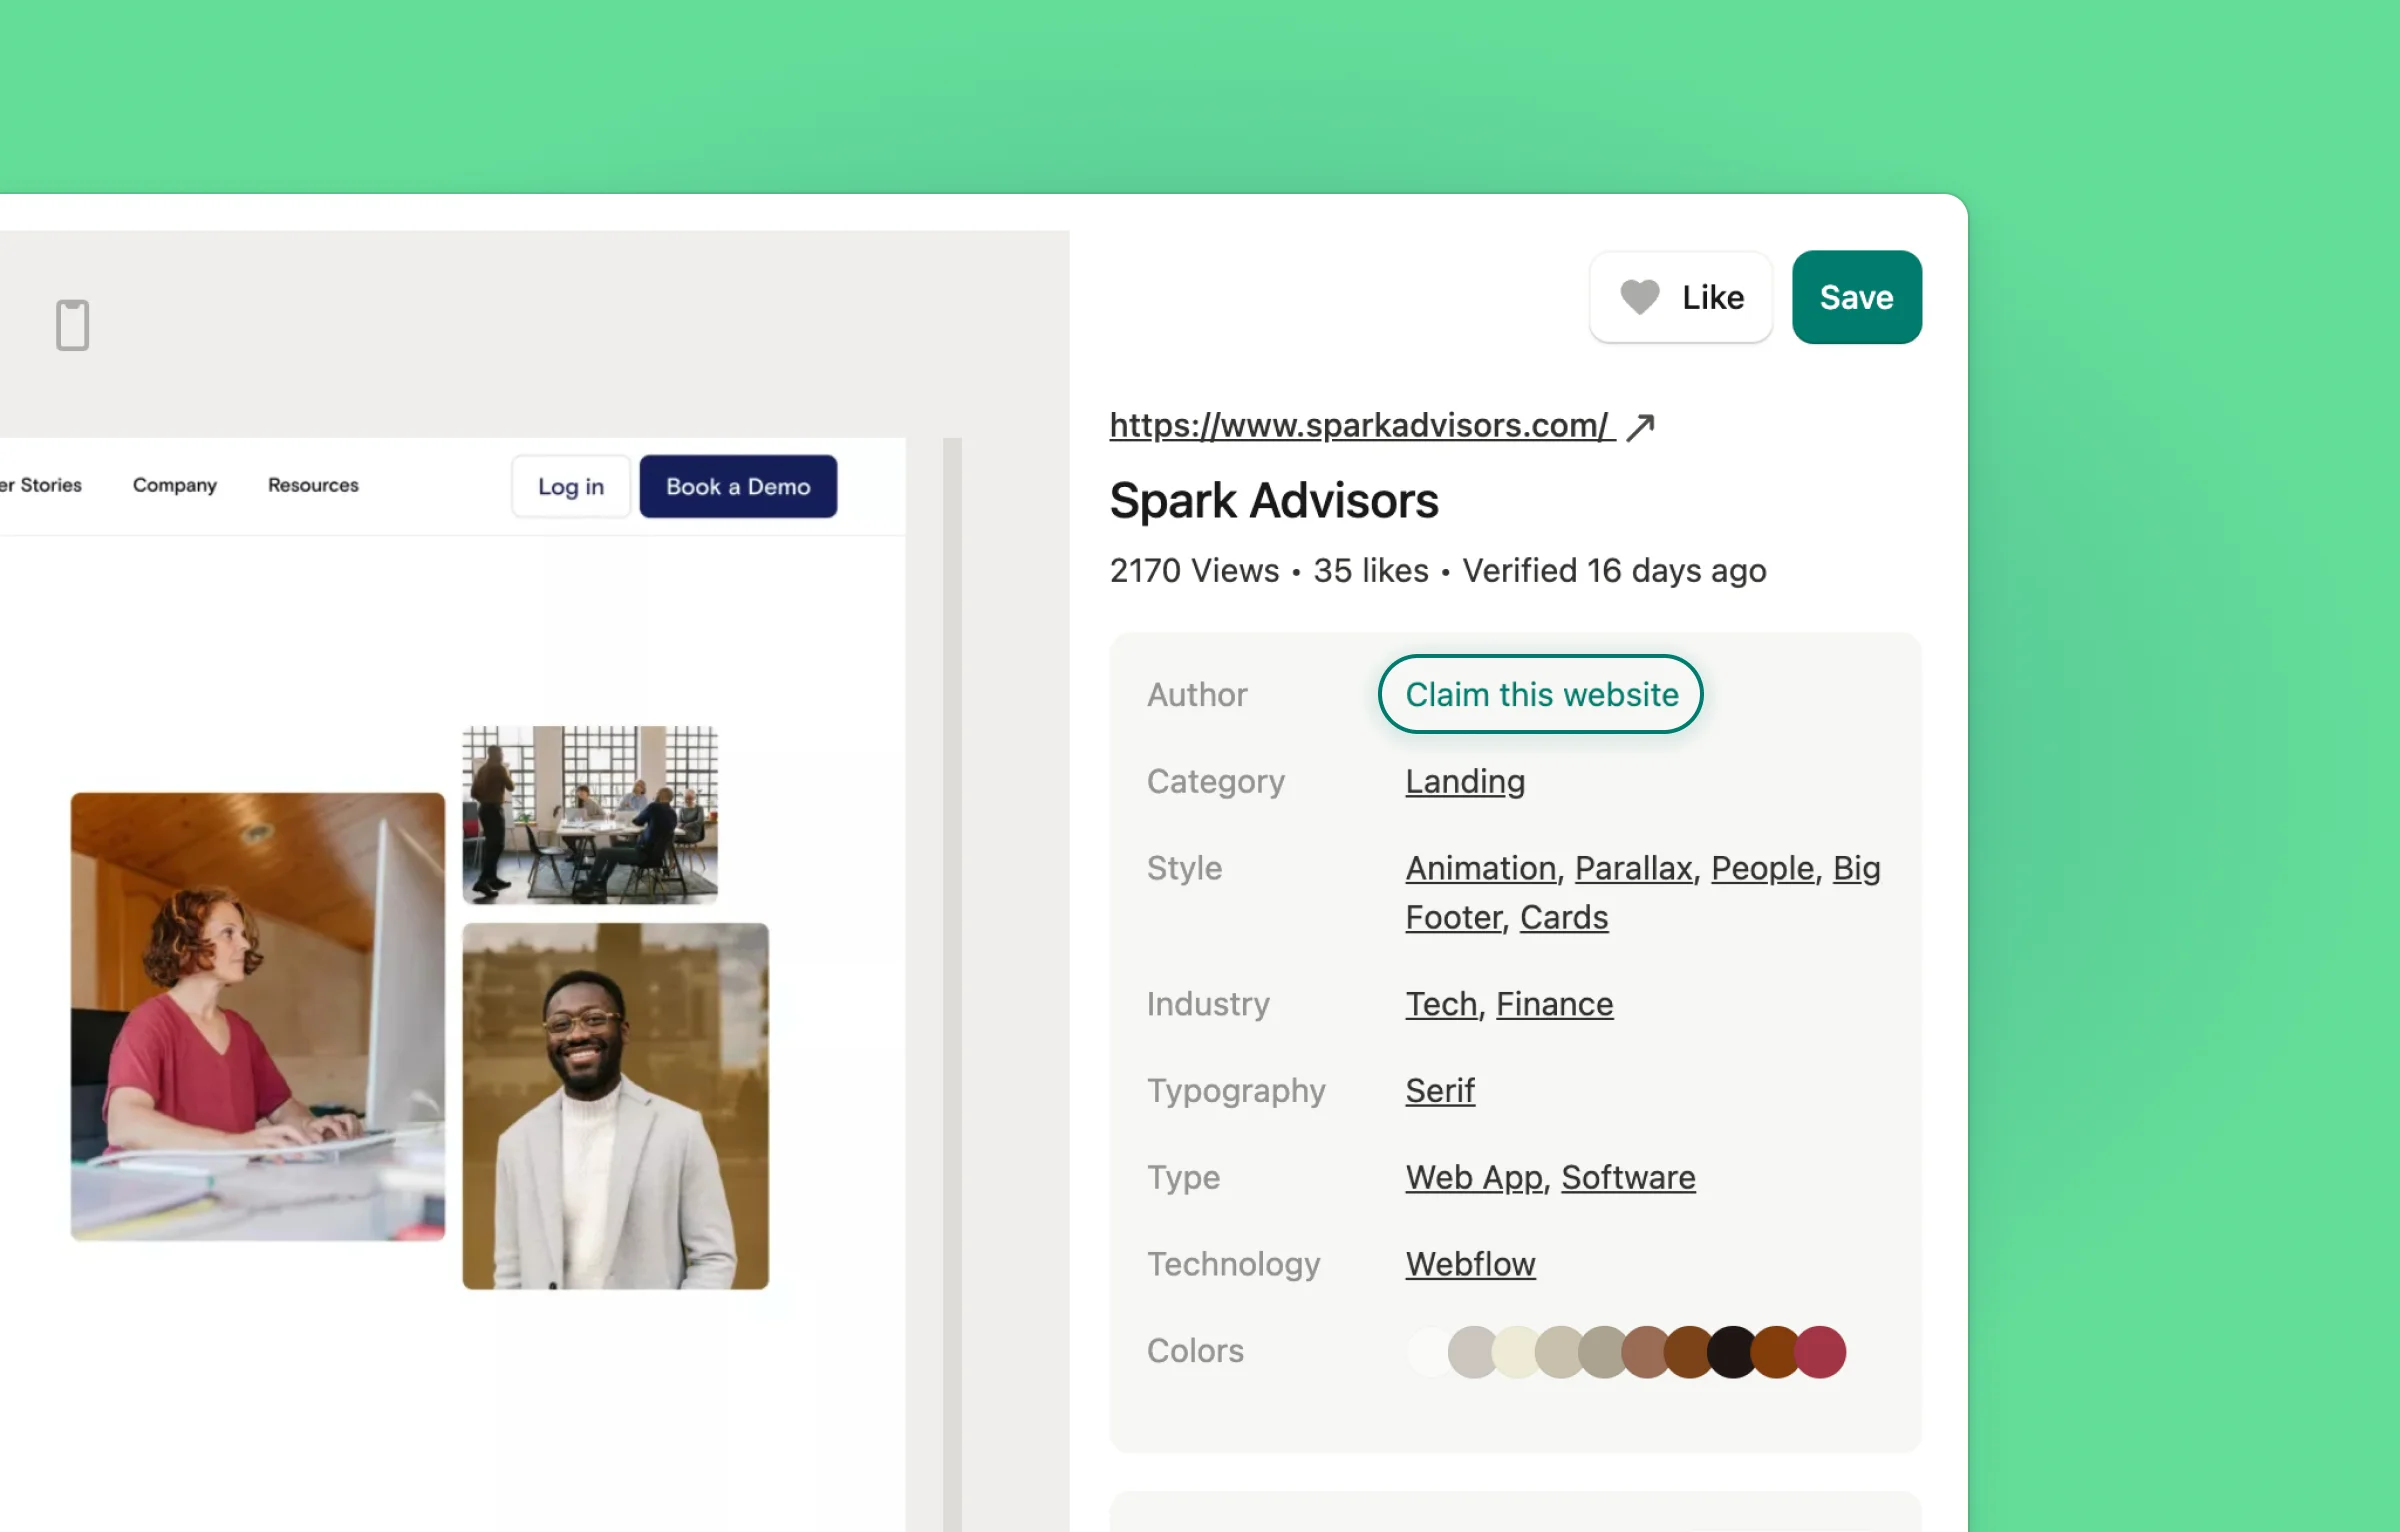
Task: Pick the cream color swatch
Action: click(x=1514, y=1352)
